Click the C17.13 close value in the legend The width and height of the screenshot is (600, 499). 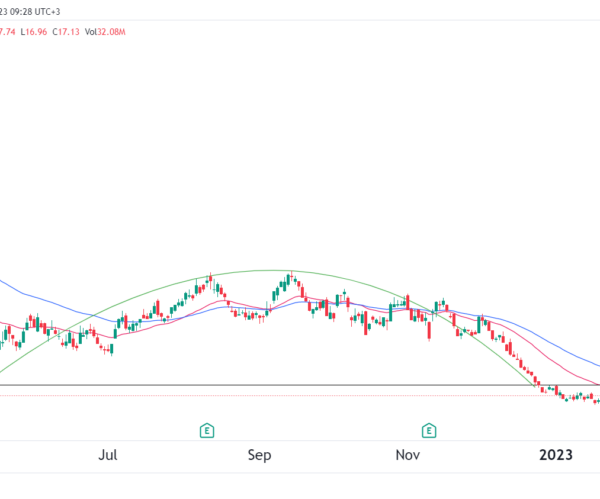click(x=66, y=32)
